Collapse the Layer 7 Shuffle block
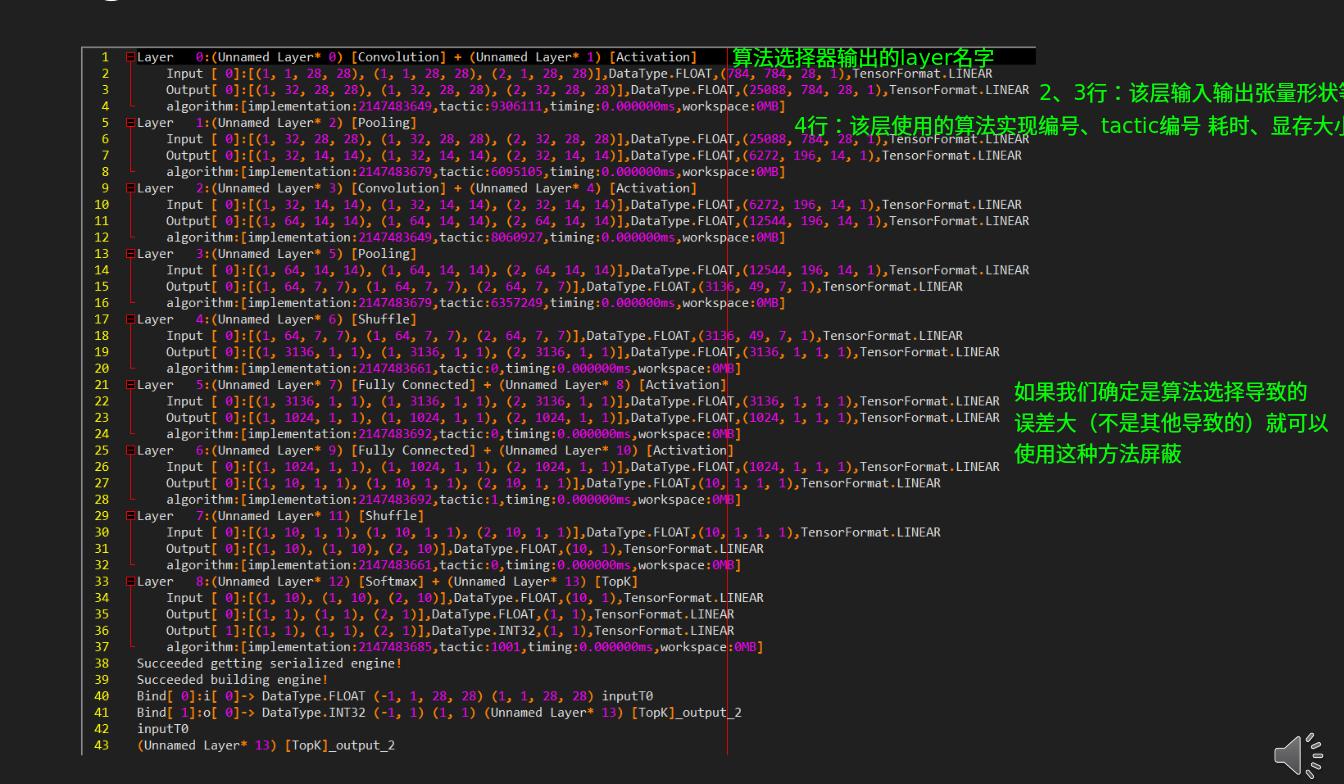The image size is (1344, 784). pos(130,516)
